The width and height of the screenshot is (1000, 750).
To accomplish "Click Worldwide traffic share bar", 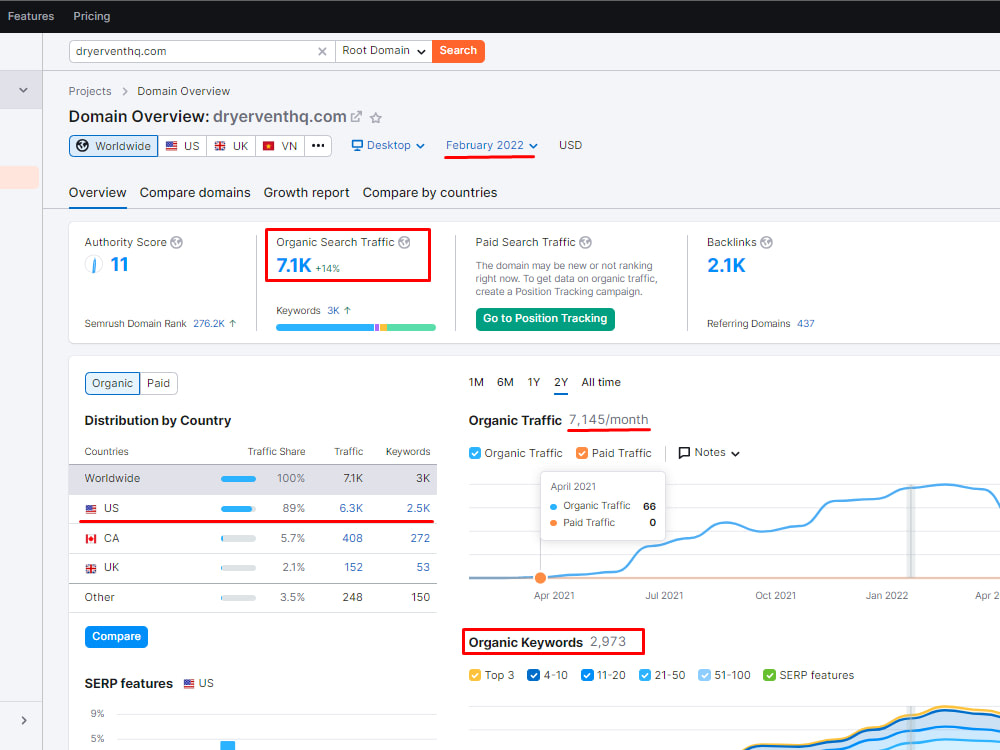I will 239,479.
